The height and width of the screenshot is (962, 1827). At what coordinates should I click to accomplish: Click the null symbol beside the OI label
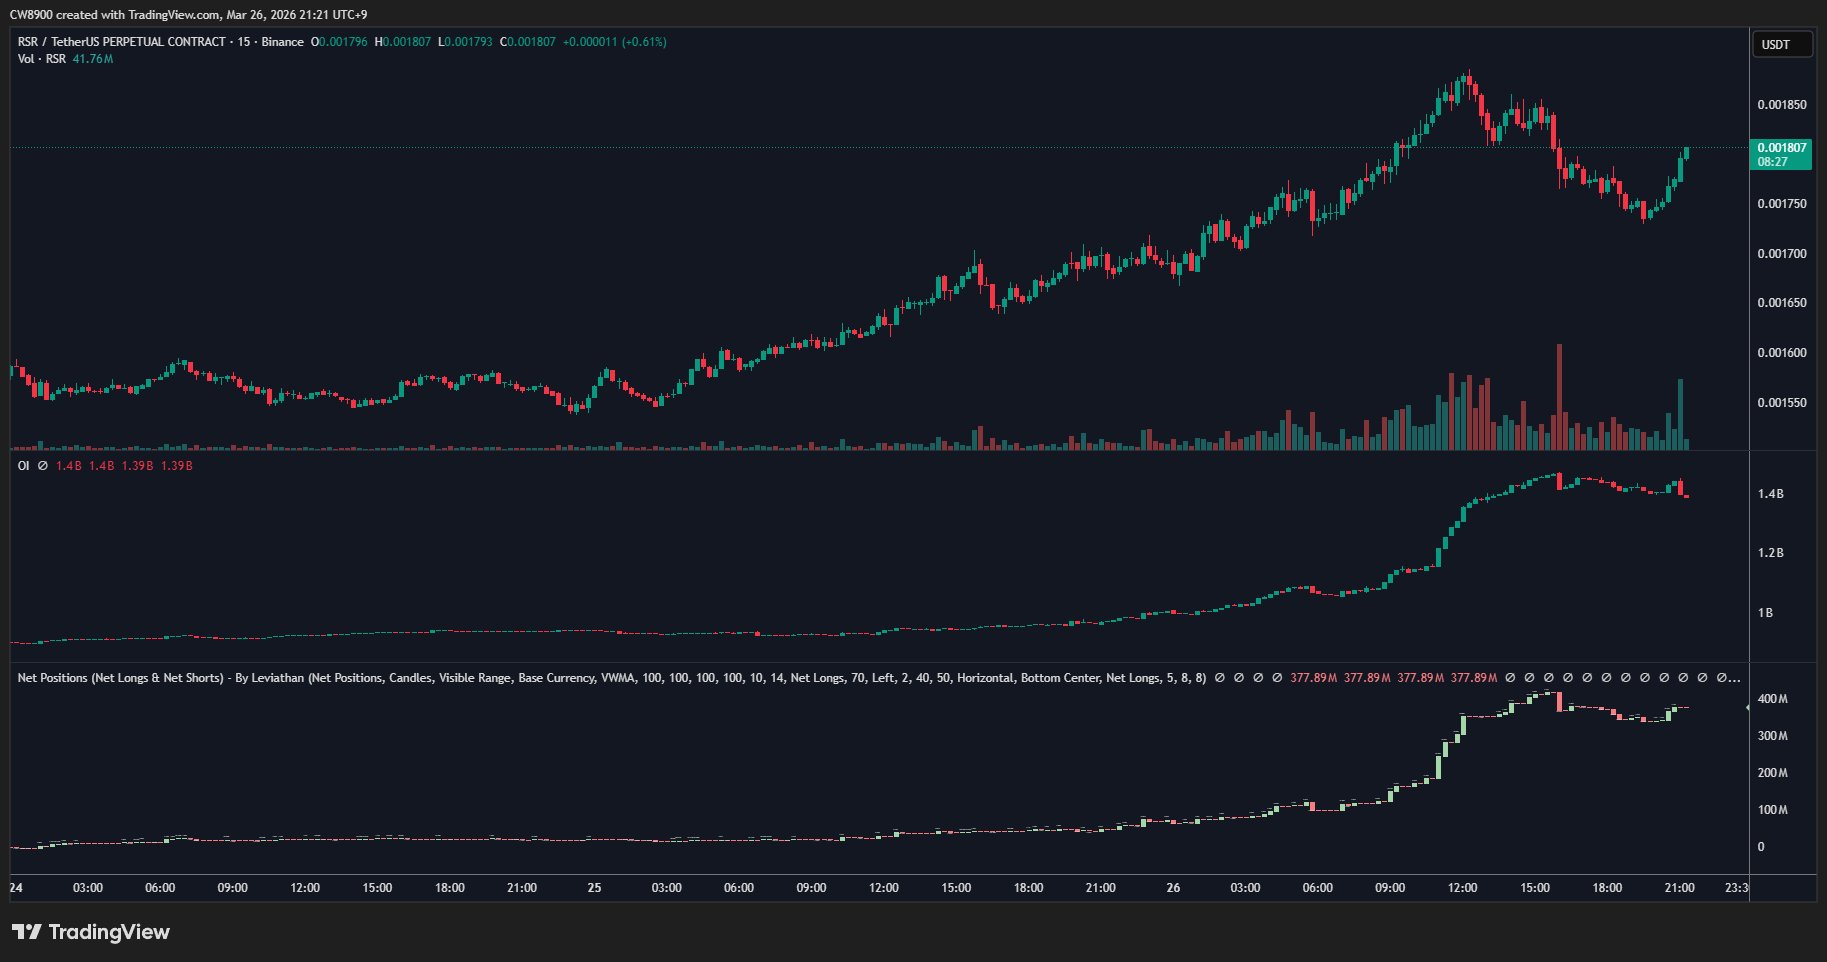43,466
